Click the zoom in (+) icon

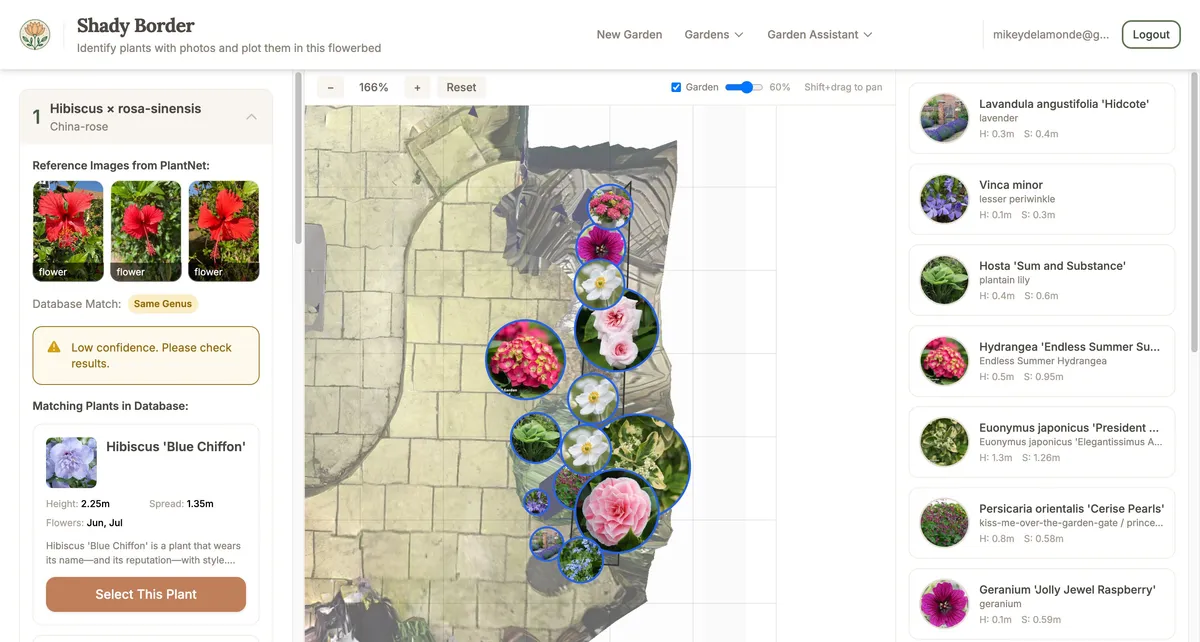(x=417, y=87)
